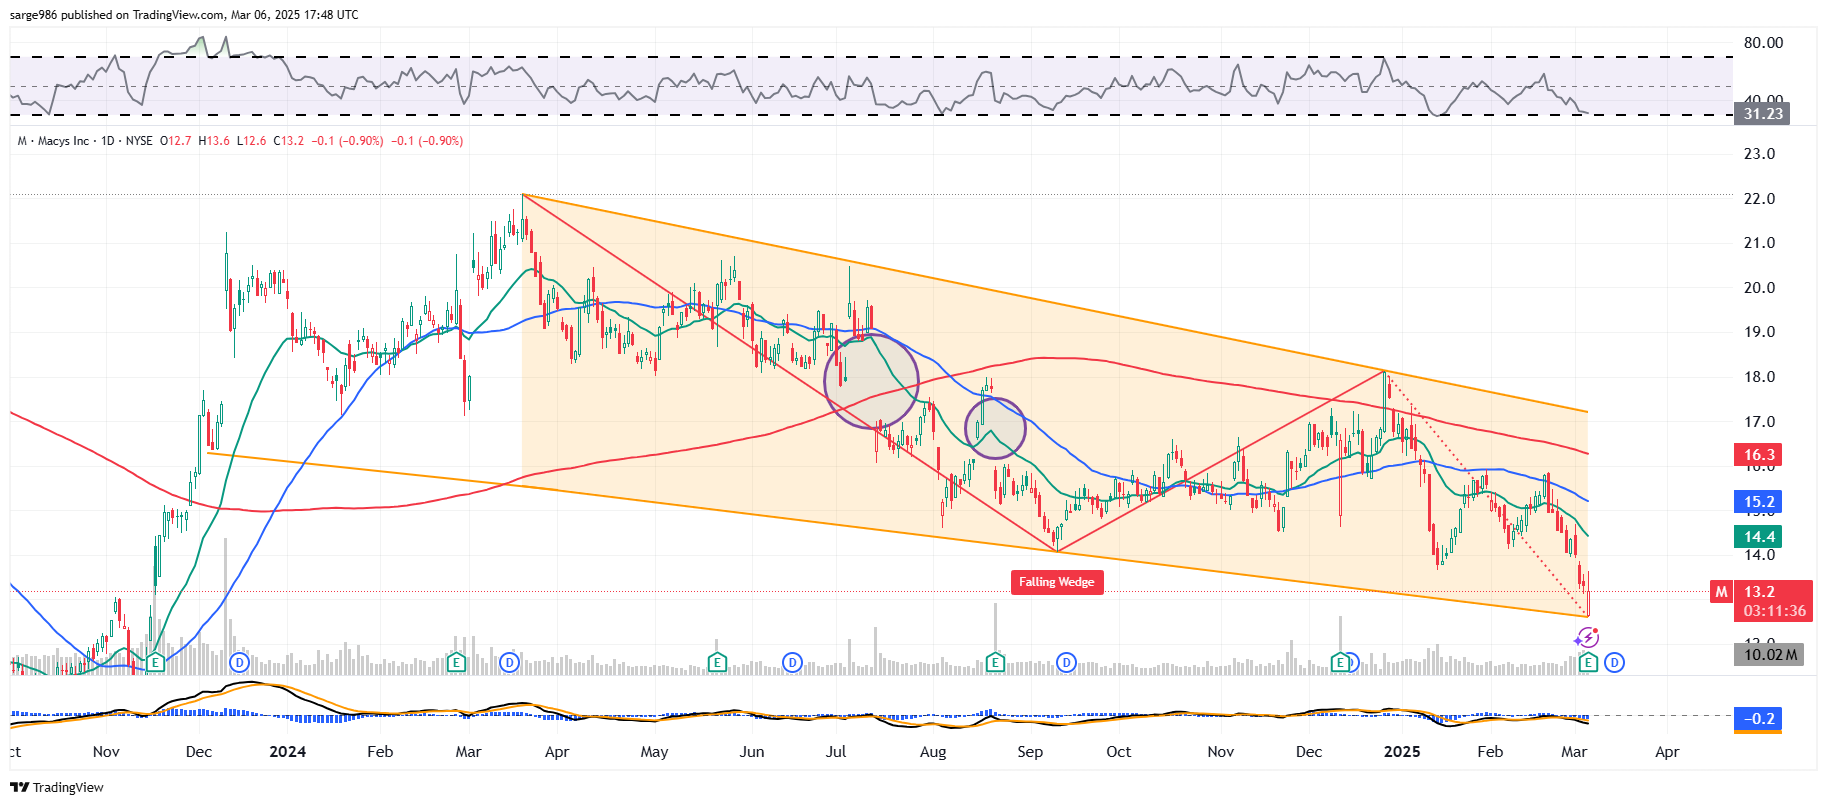Image resolution: width=1827 pixels, height=805 pixels.
Task: Open the dividend marker in March 2024
Action: point(510,662)
